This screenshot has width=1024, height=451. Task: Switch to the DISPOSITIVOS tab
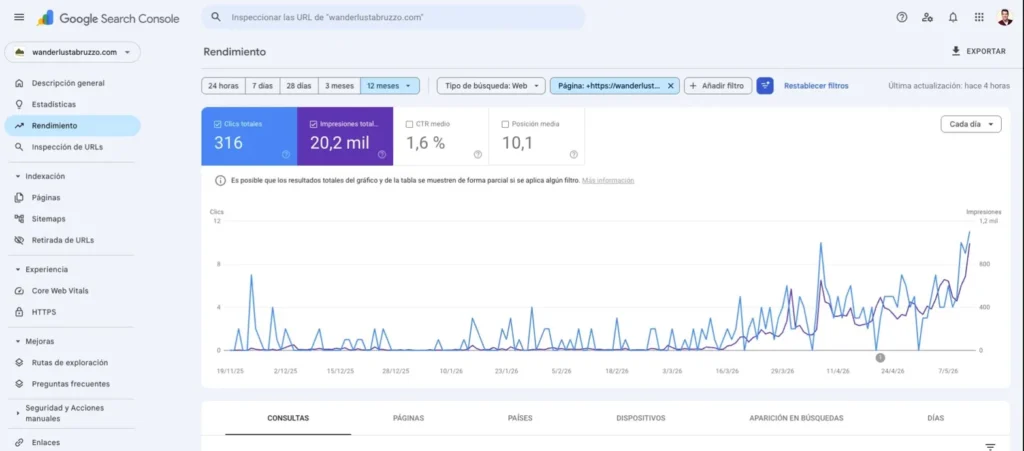(x=641, y=418)
